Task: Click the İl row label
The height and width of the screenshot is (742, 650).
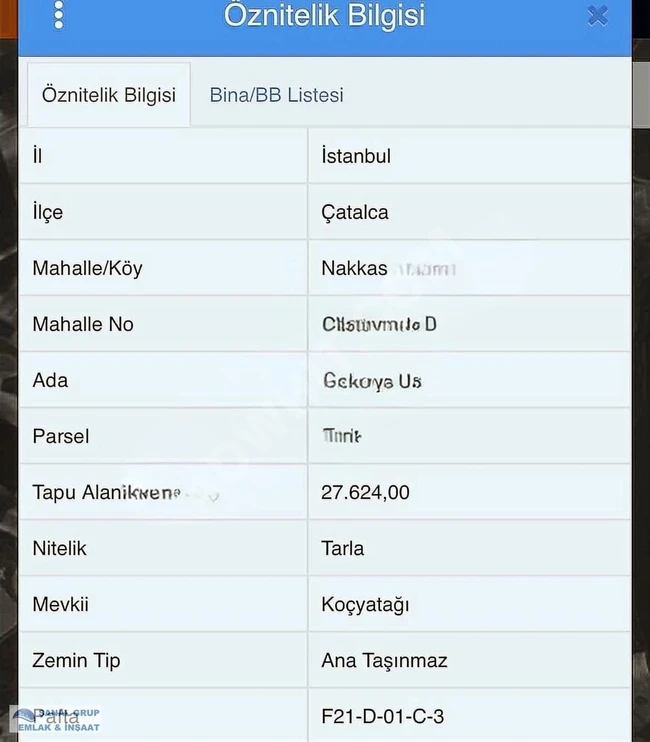Action: [38, 156]
